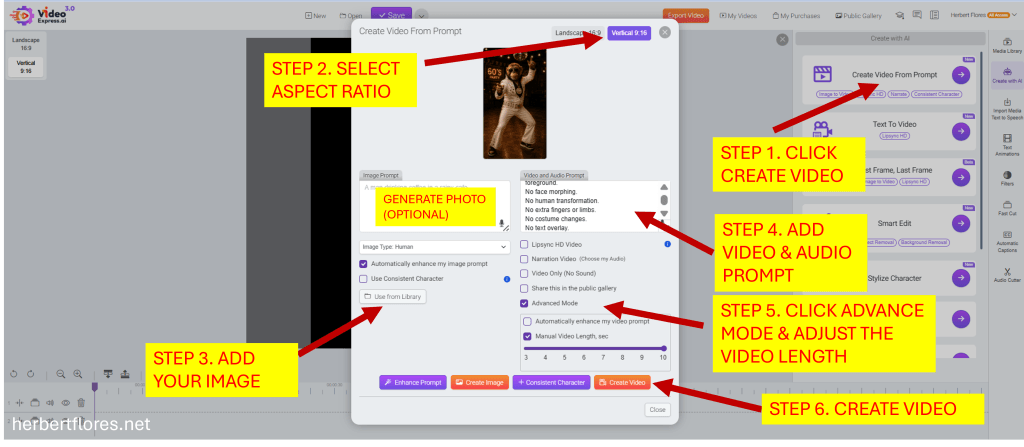Check Video Only (No Sound)
Image resolution: width=1024 pixels, height=447 pixels.
click(x=524, y=273)
